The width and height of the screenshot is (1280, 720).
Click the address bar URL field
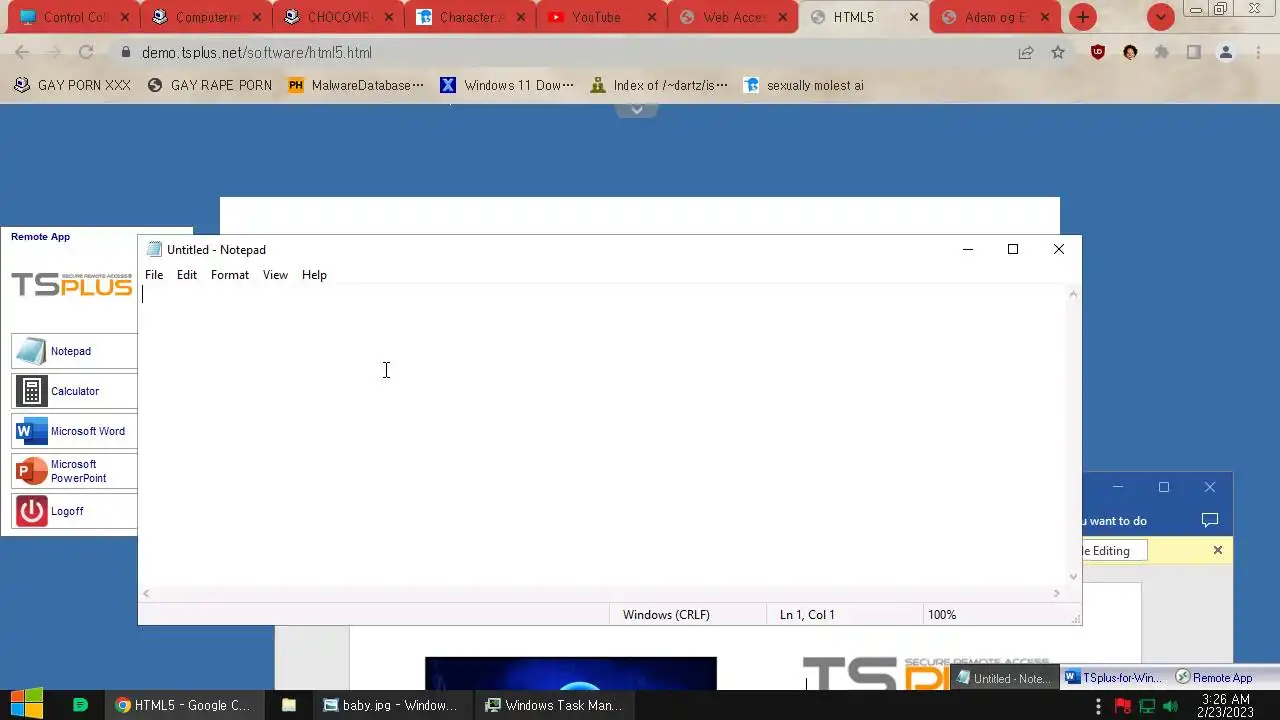tap(560, 53)
